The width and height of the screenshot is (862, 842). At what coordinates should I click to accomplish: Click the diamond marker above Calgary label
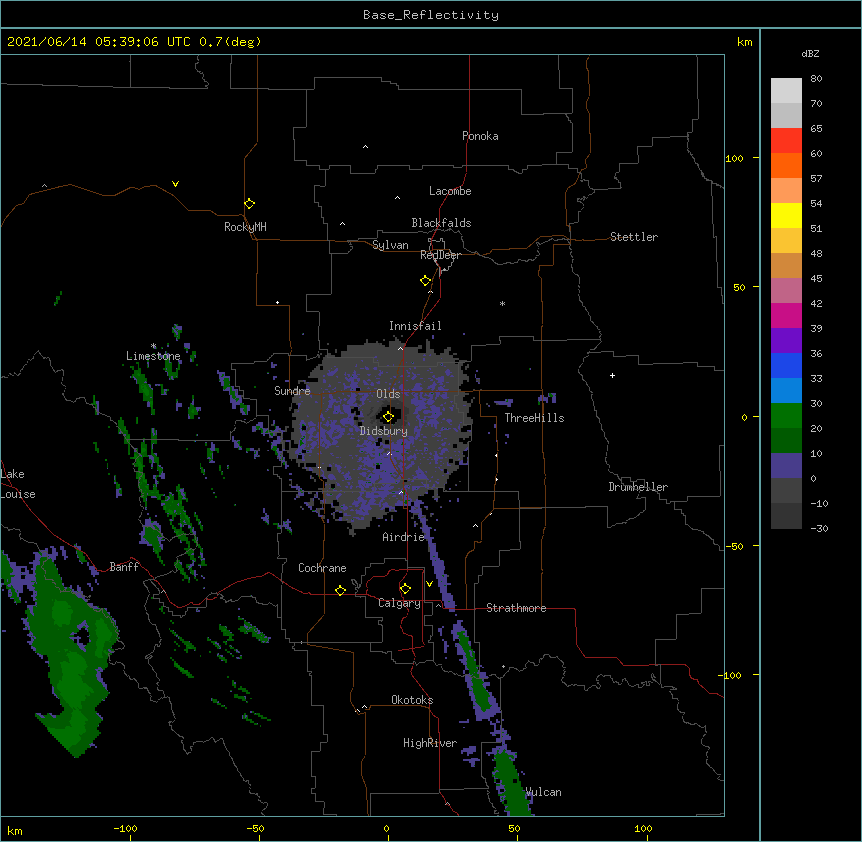(405, 589)
